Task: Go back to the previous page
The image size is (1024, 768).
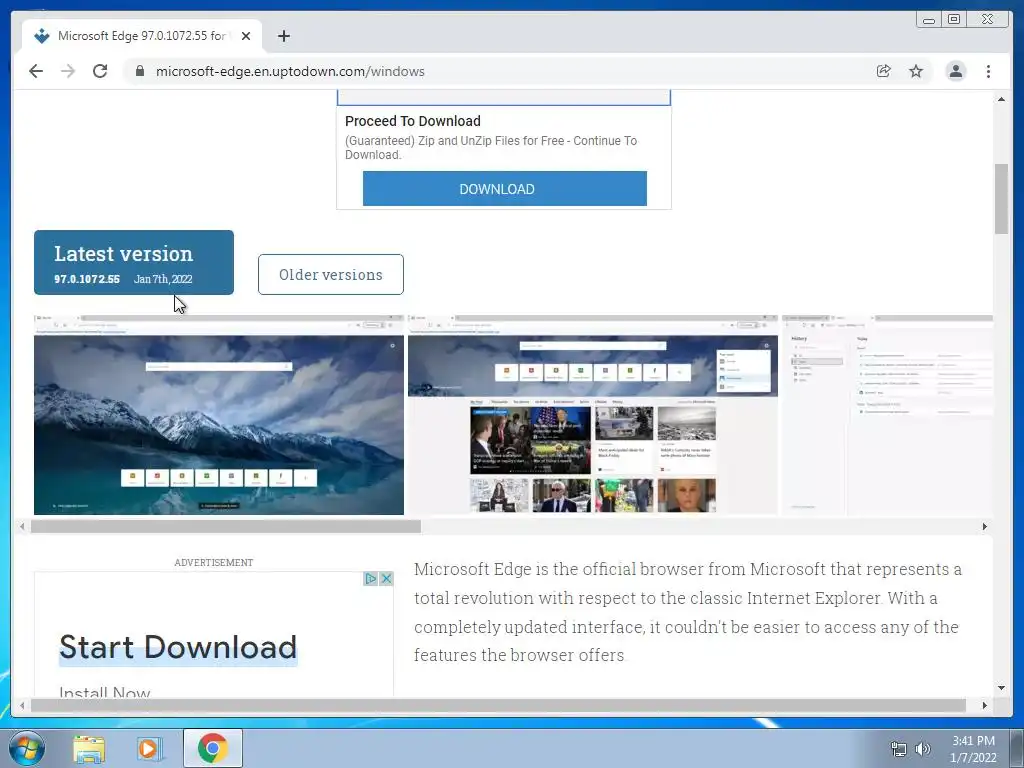Action: click(x=36, y=71)
